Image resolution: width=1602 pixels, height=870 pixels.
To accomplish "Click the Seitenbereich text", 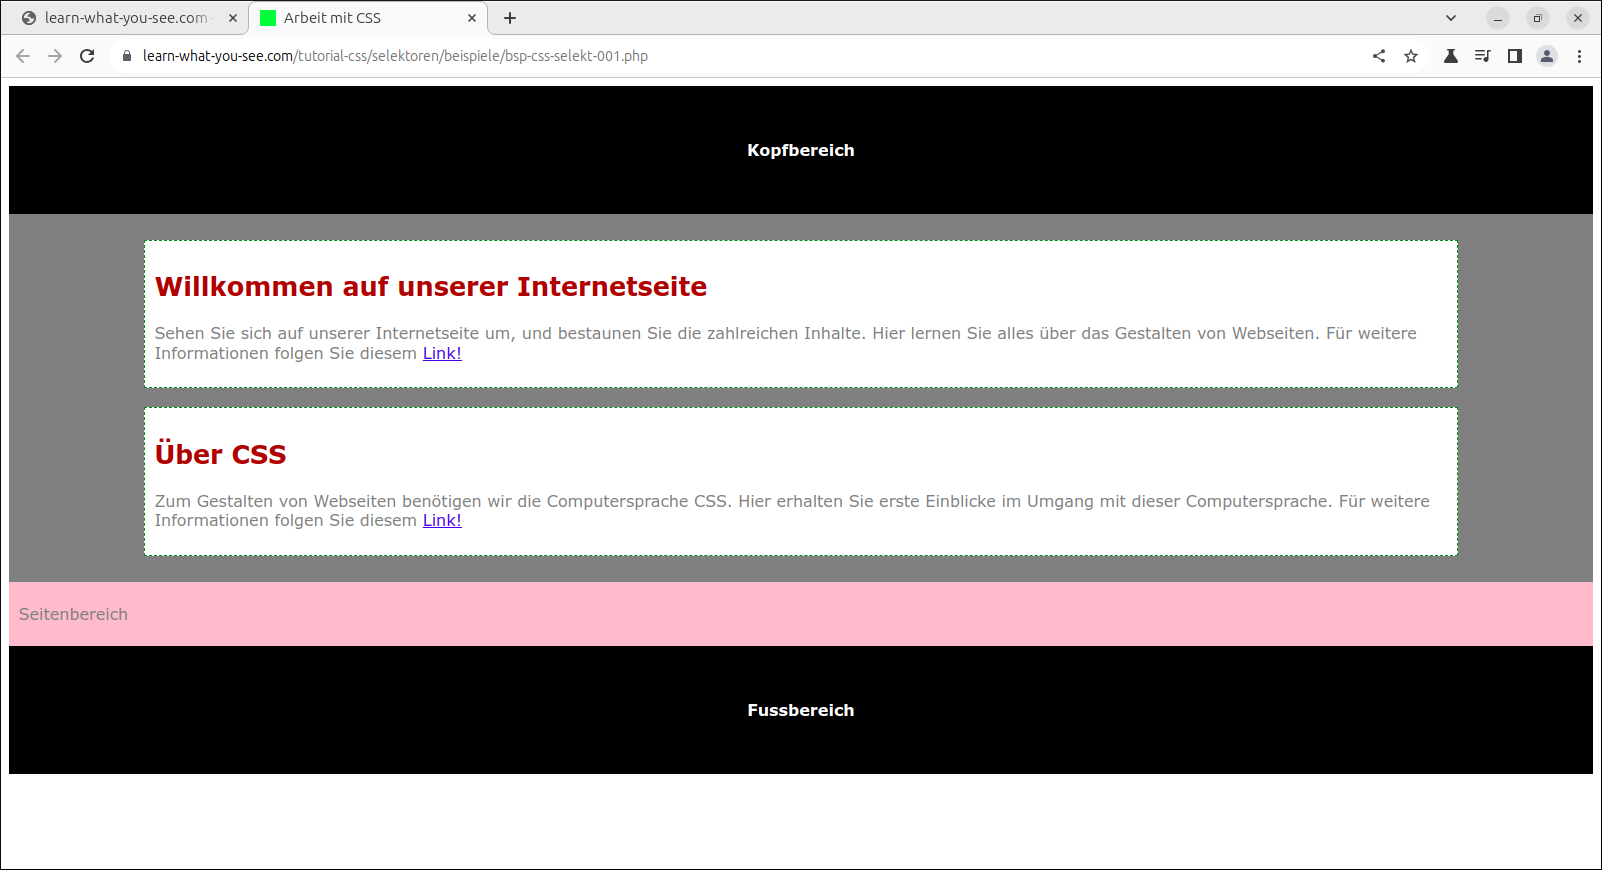I will (73, 614).
